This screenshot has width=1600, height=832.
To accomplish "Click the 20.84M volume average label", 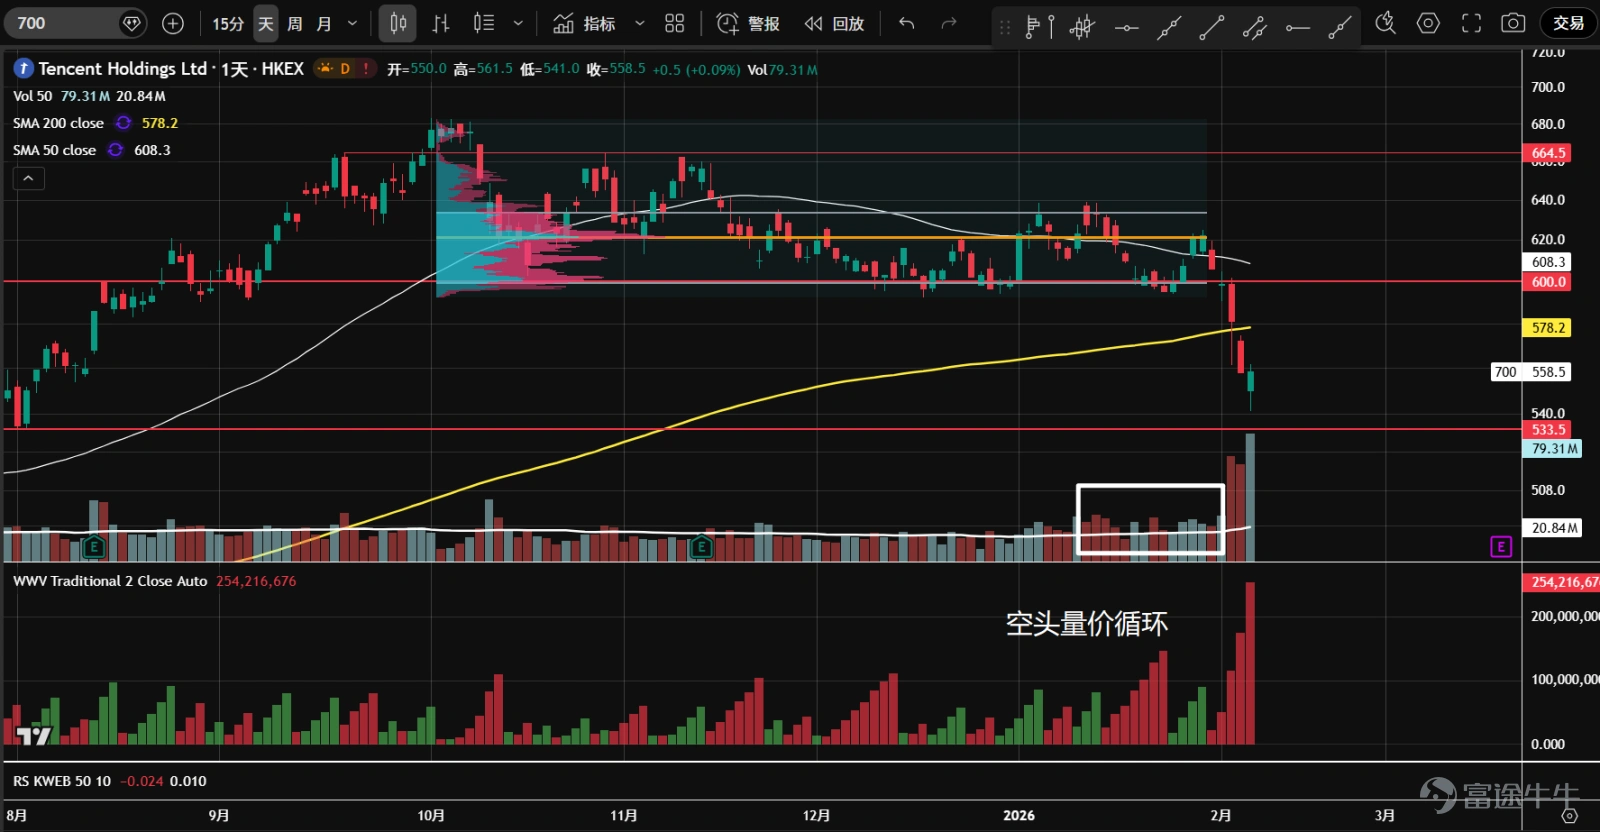I will 1553,528.
